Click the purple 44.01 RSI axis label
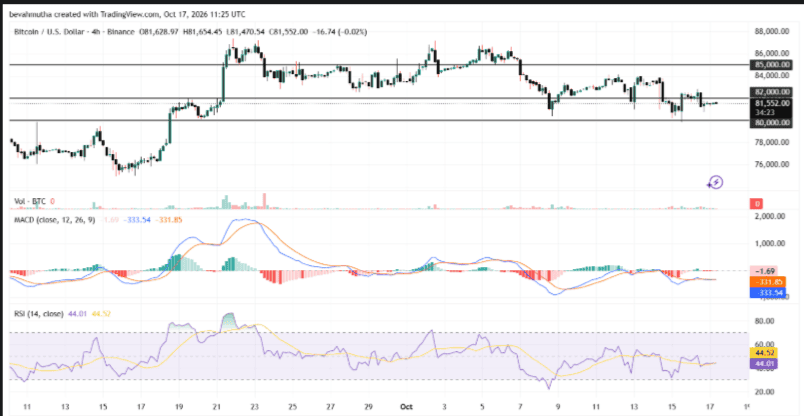The width and height of the screenshot is (804, 416). pos(764,364)
